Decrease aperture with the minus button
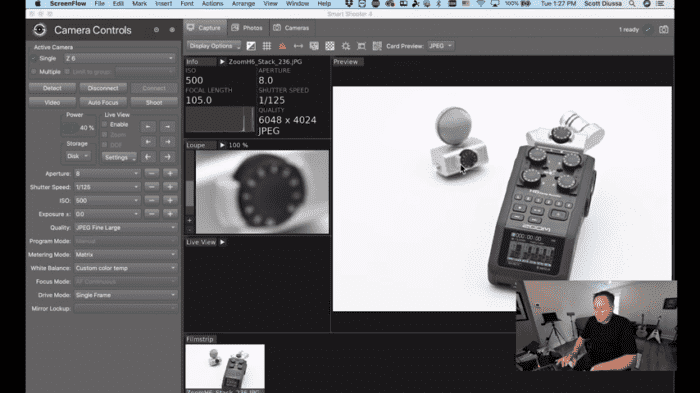Viewport: 700px width, 393px height. [152, 173]
